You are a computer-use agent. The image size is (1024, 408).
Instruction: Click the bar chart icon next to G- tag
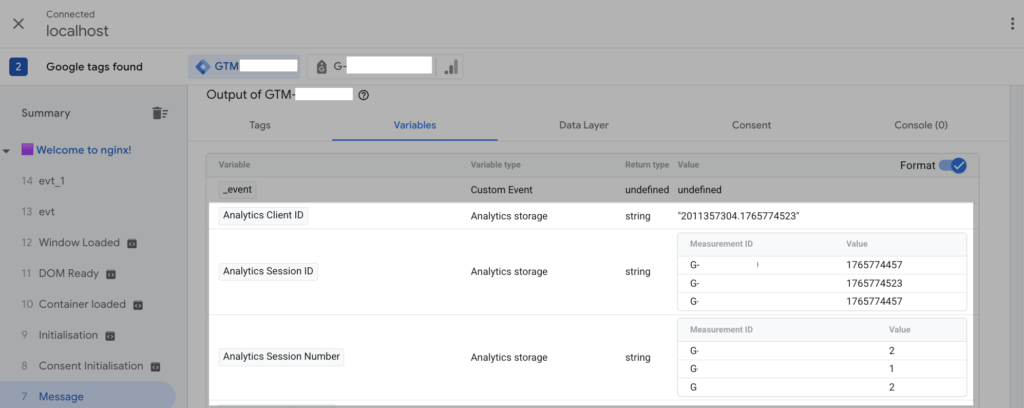(451, 67)
